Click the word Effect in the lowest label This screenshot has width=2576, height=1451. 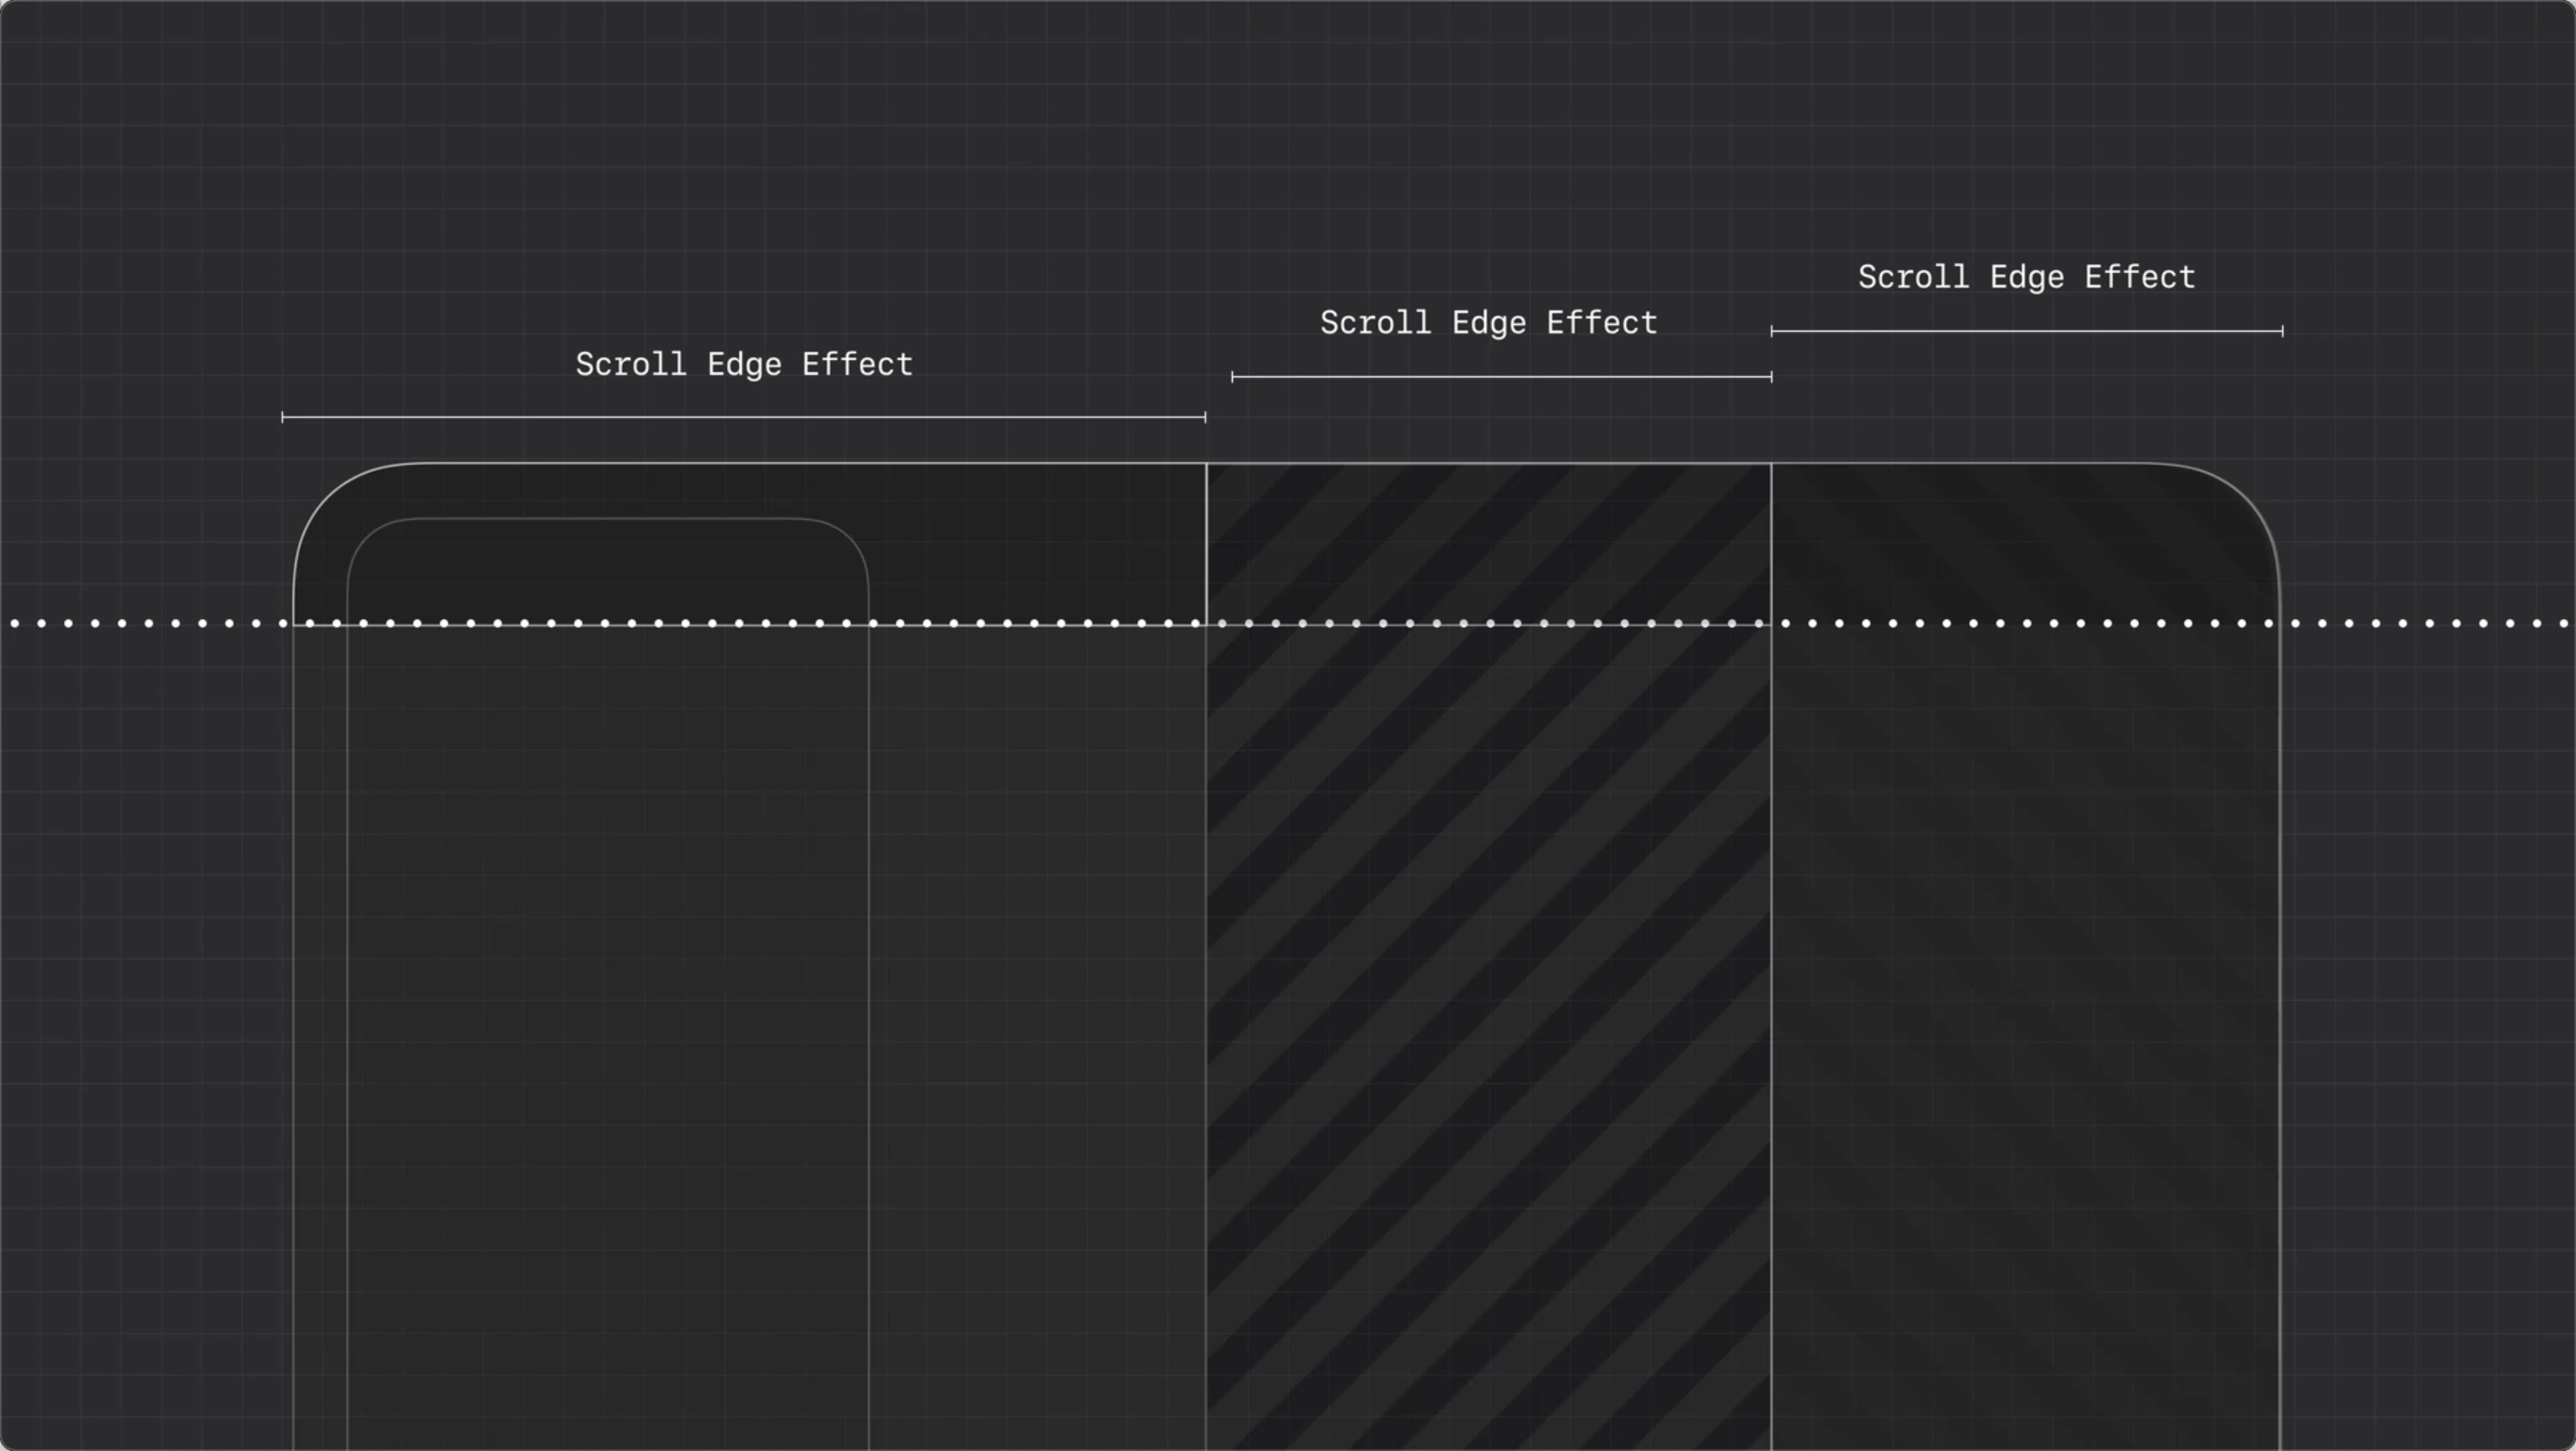(857, 364)
